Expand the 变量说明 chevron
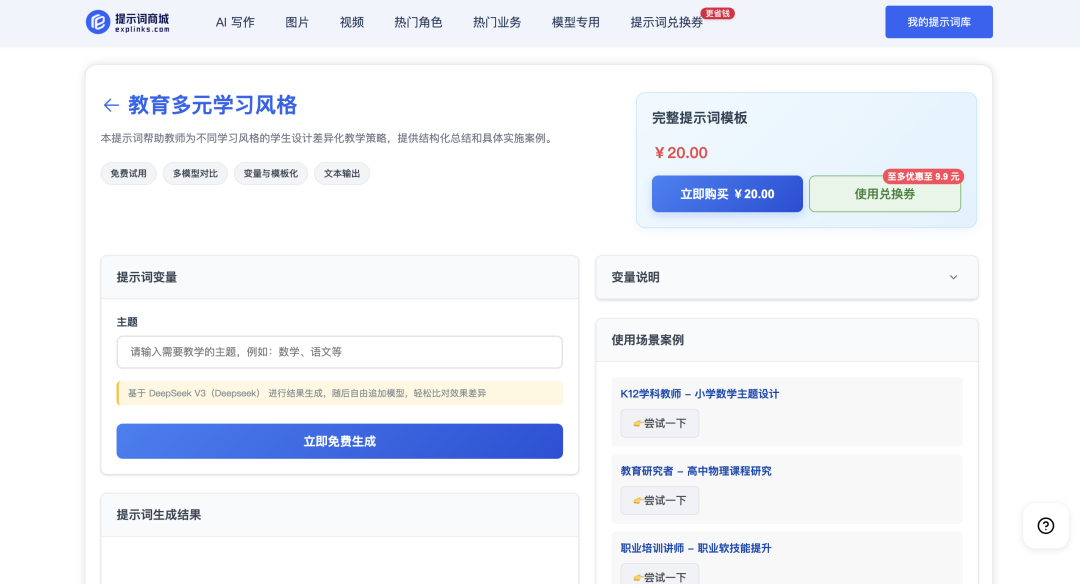Image resolution: width=1080 pixels, height=584 pixels. [953, 277]
